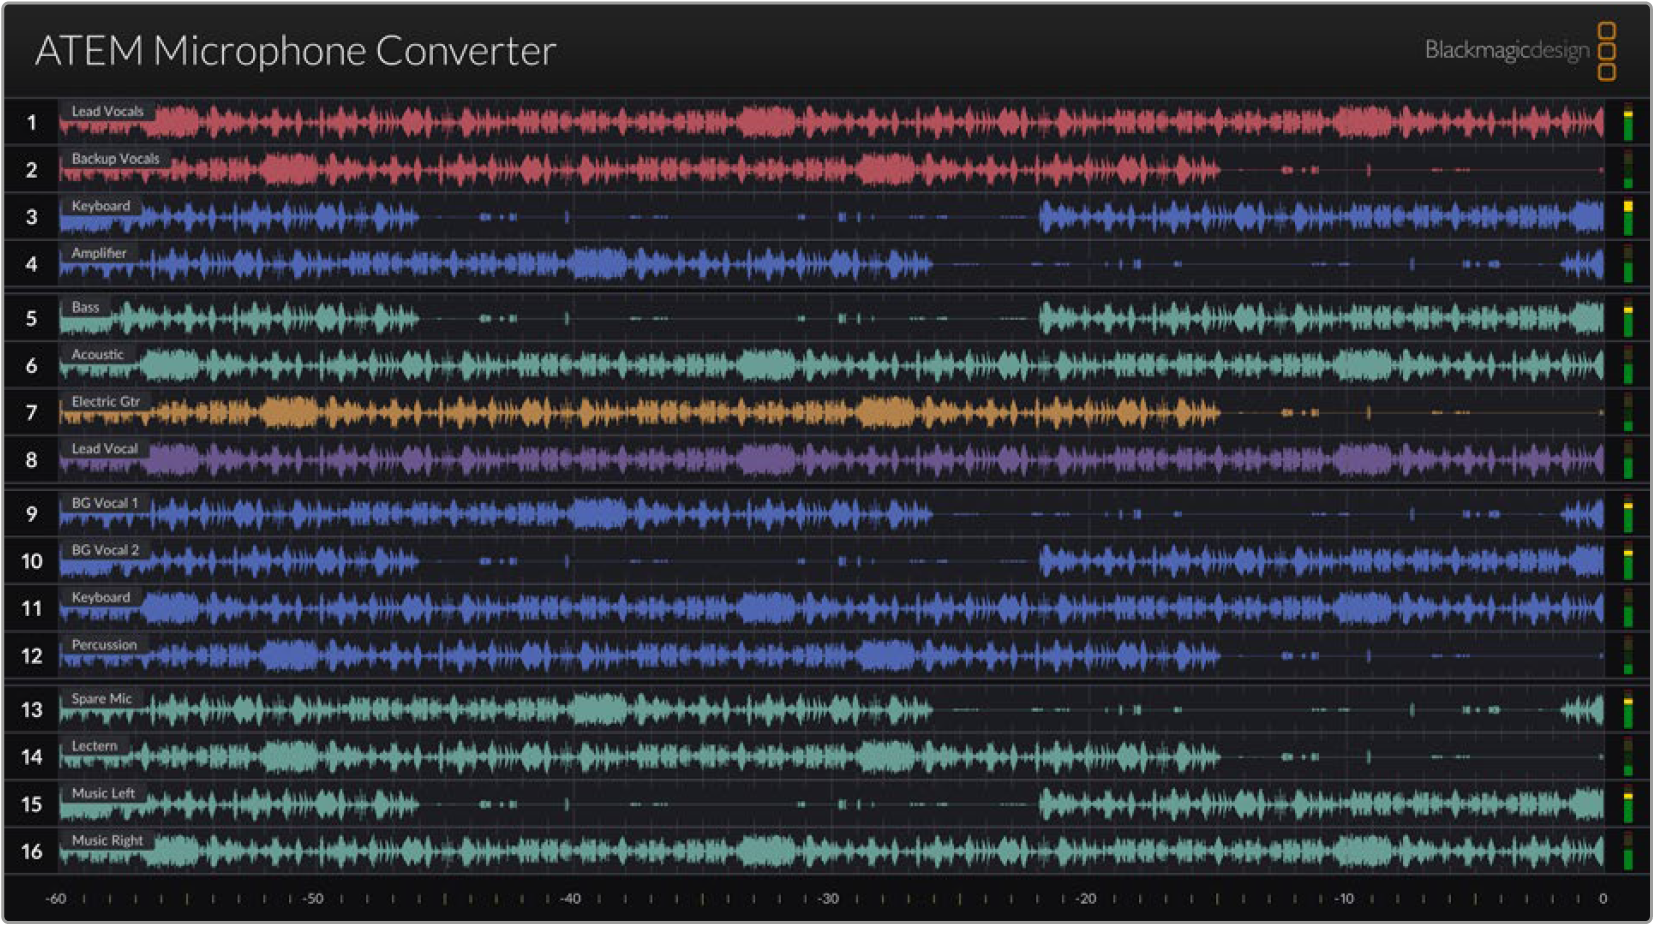Viewport: 1654px width, 925px height.
Task: Click the 0 mark on the scale
Action: coord(1603,898)
